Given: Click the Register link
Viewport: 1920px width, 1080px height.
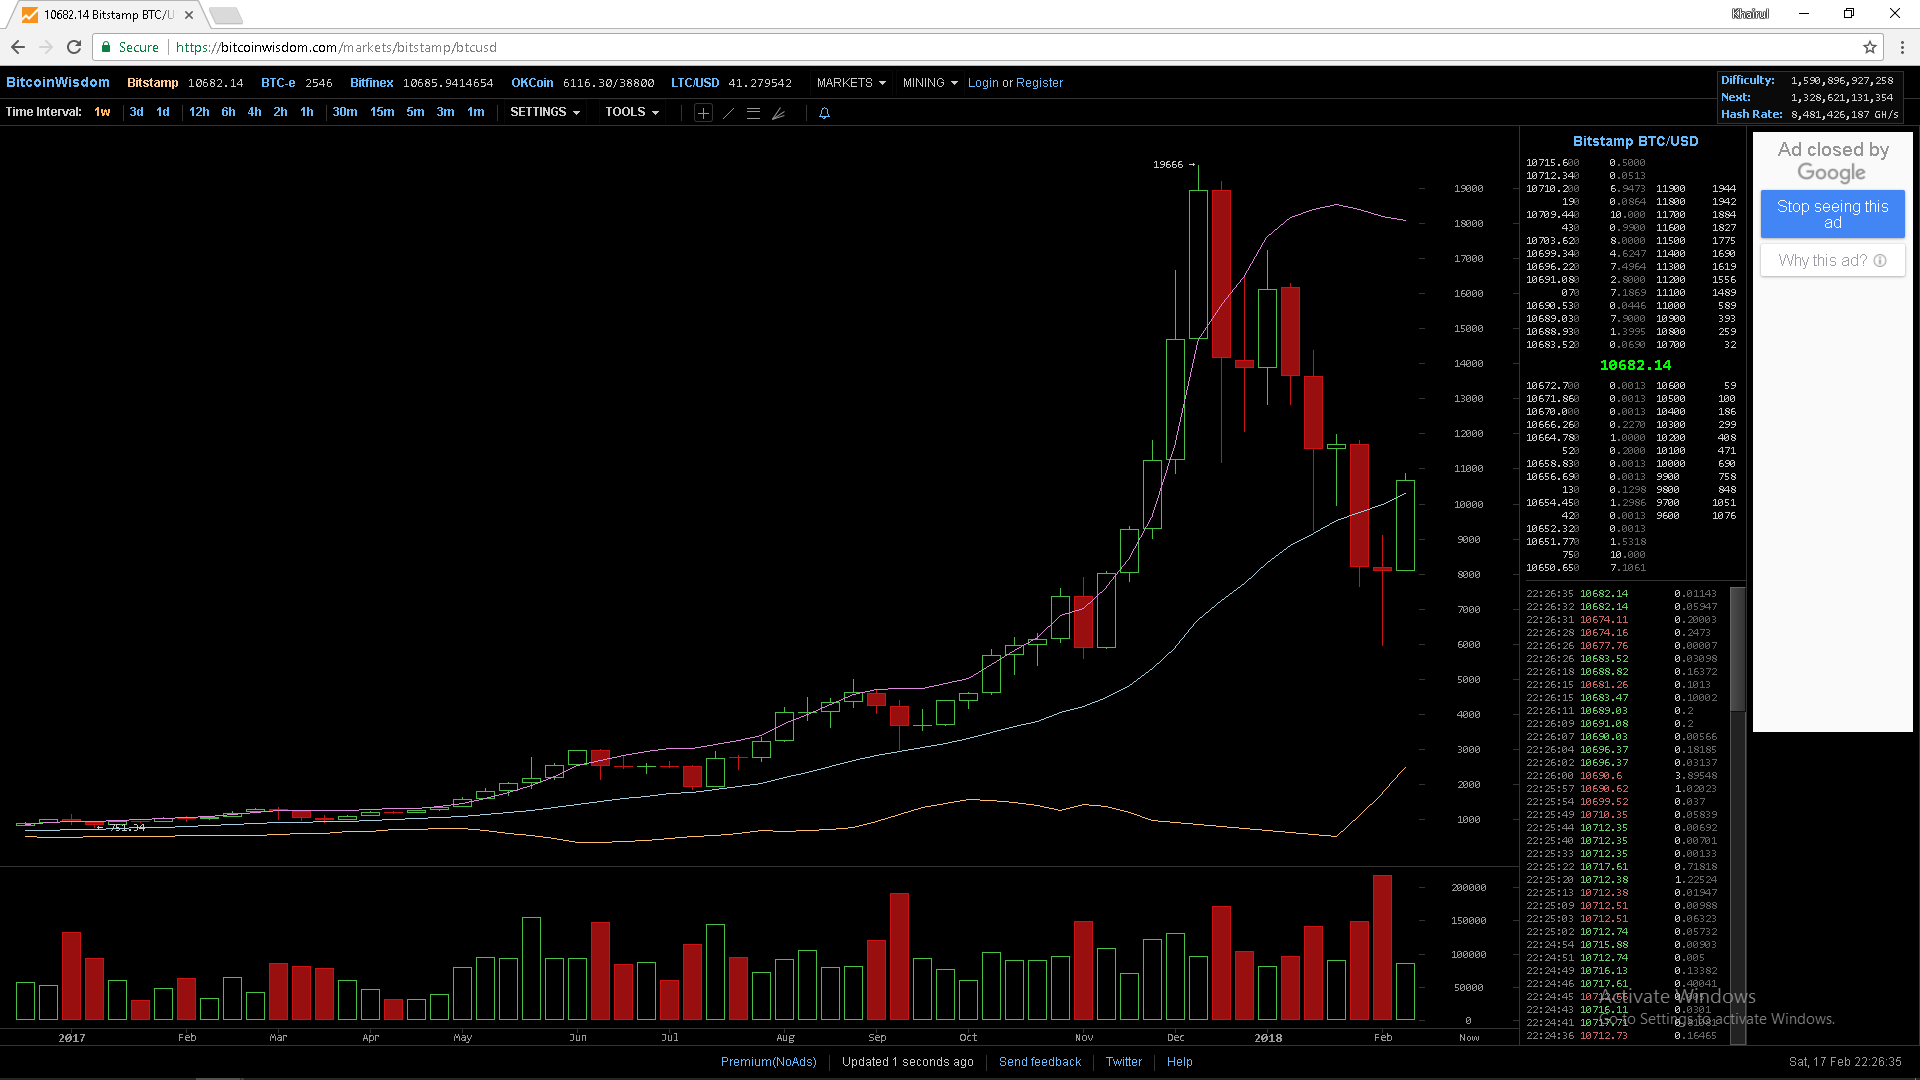Looking at the screenshot, I should tap(1039, 83).
